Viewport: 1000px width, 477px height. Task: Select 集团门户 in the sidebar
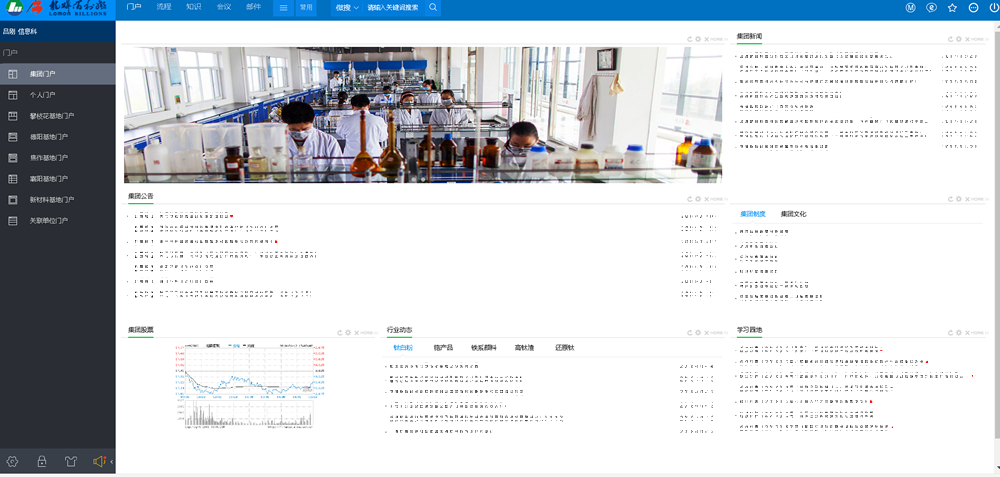(x=57, y=74)
